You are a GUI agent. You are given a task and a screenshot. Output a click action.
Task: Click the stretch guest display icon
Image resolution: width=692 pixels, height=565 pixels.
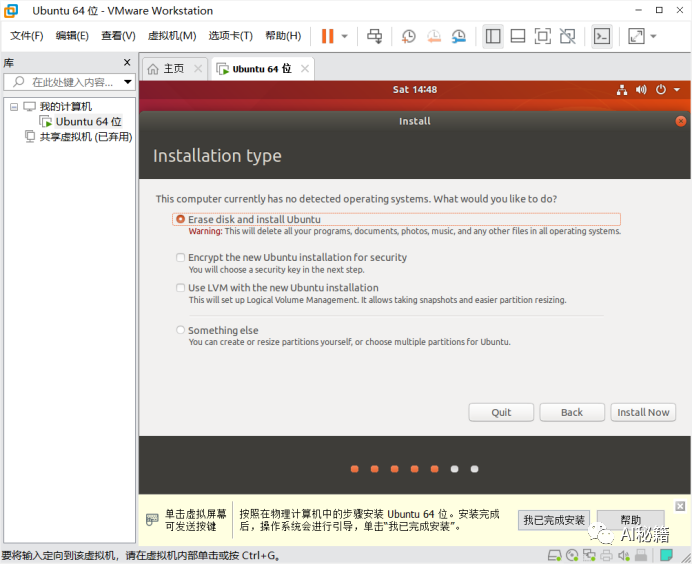point(636,36)
